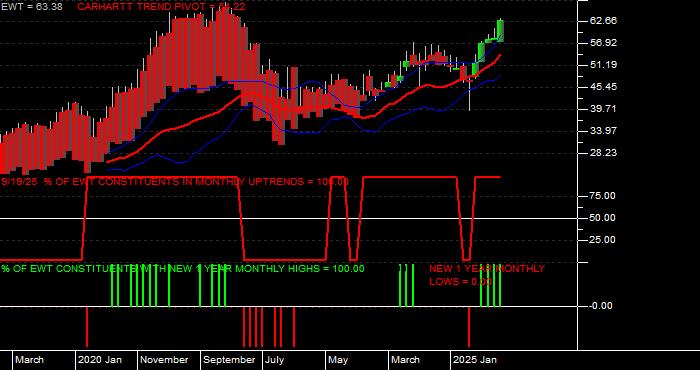Select the 39.71 price axis label
700x370 pixels.
pyautogui.click(x=603, y=108)
